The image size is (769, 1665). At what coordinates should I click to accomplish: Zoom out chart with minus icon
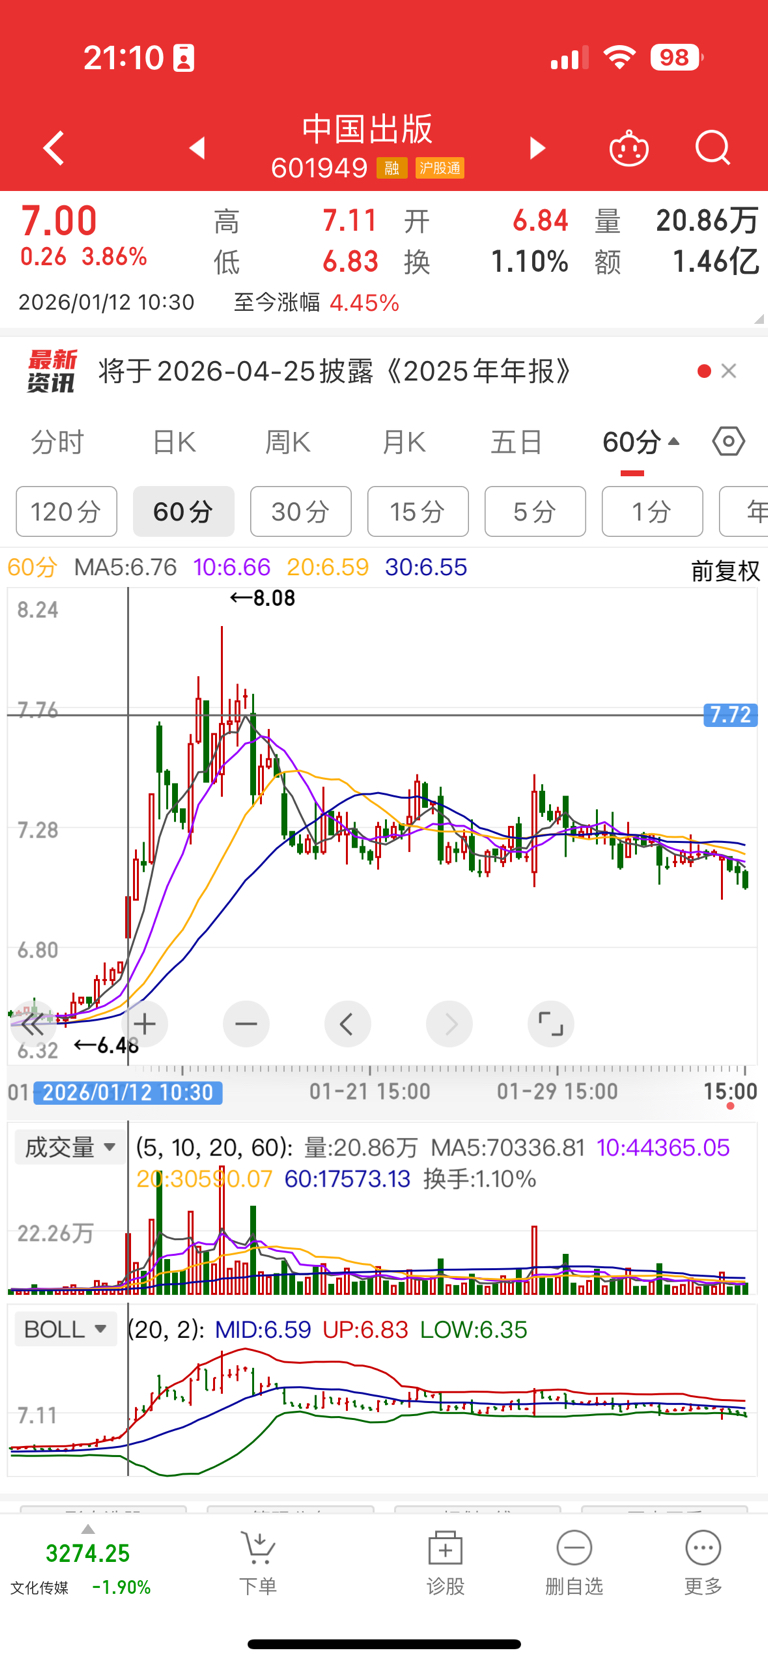246,1024
